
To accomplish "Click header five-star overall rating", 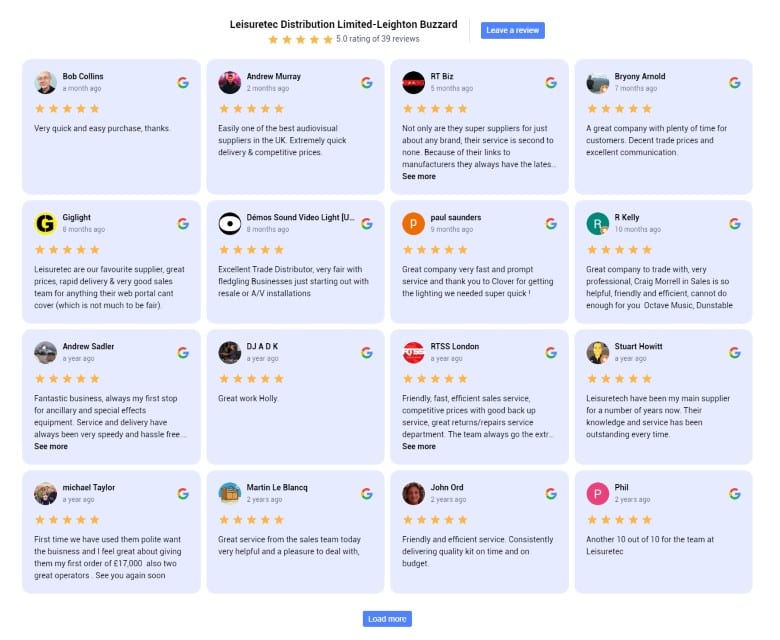I will 300,39.
